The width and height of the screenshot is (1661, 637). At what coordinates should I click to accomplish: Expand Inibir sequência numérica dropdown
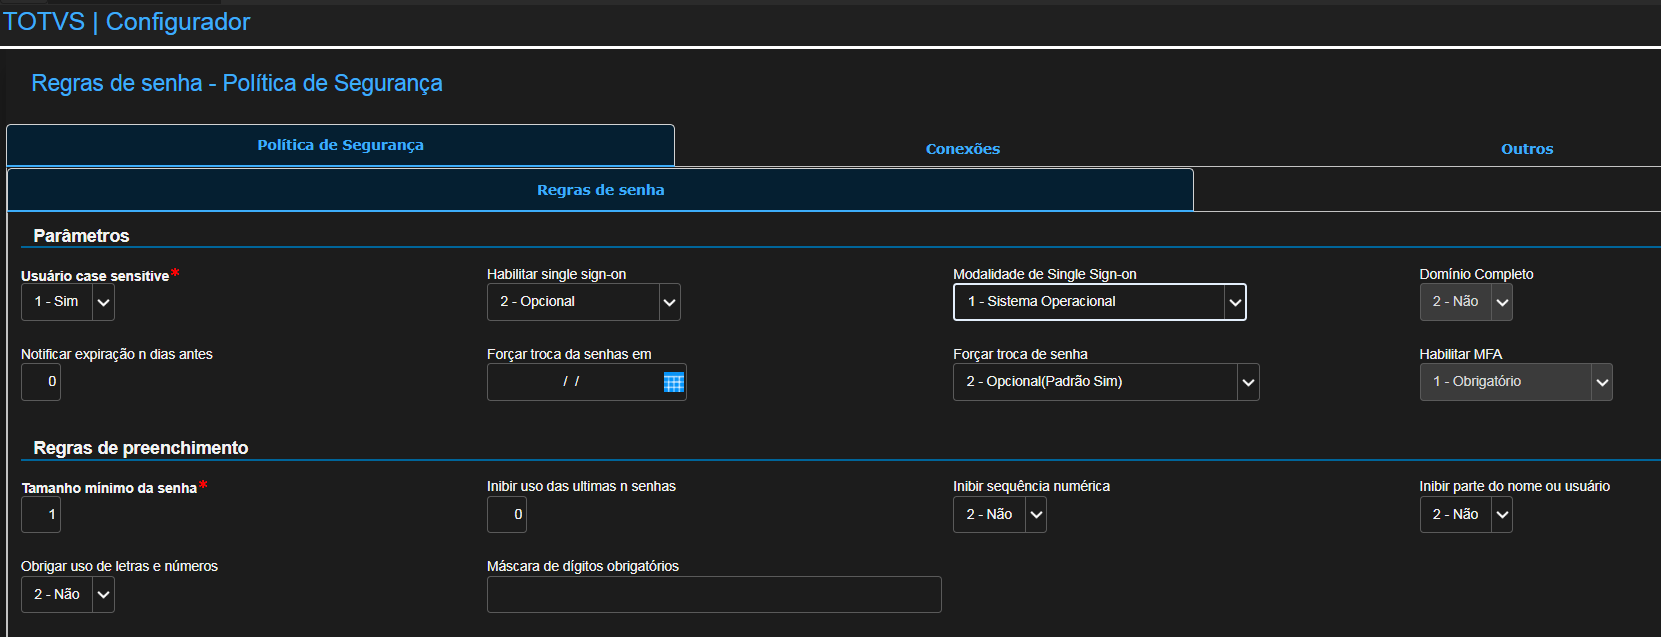point(1036,515)
